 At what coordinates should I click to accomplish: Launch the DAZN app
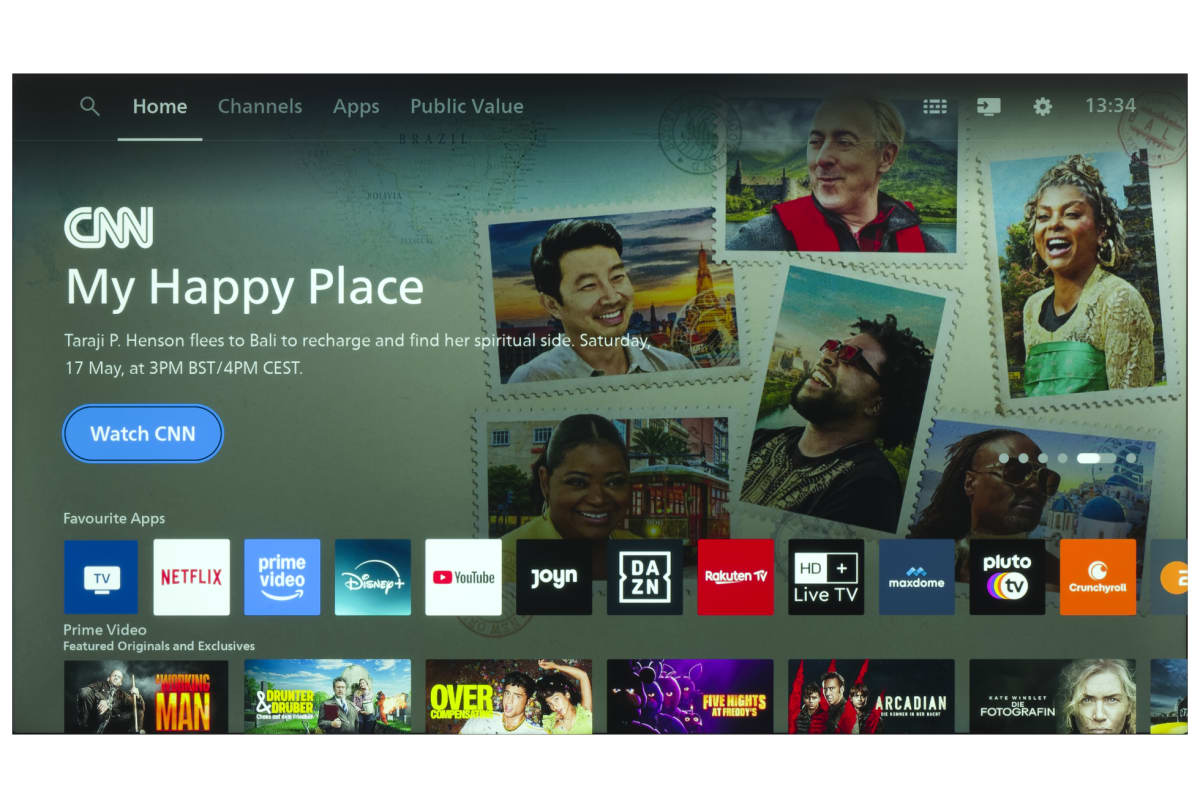645,577
